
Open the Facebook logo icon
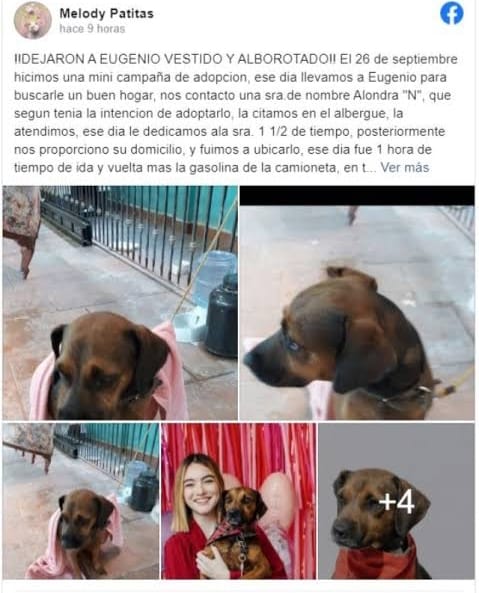pyautogui.click(x=452, y=14)
